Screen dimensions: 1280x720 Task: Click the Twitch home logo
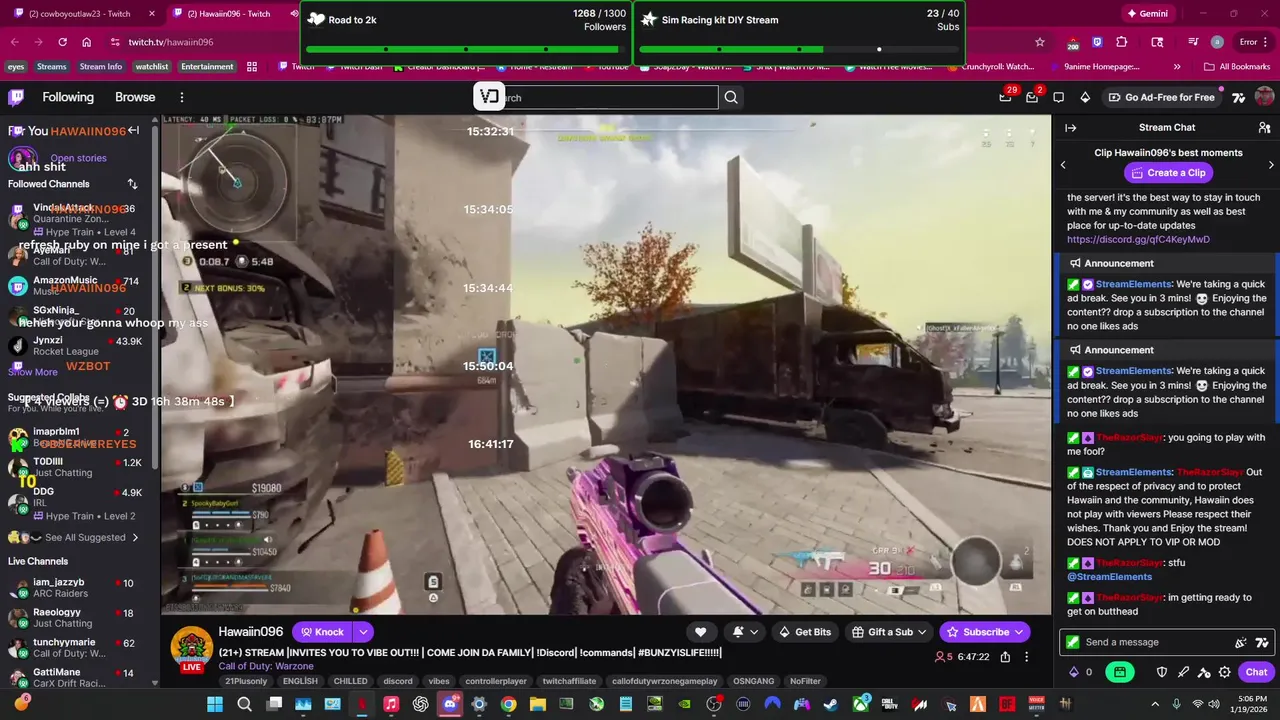(x=16, y=97)
